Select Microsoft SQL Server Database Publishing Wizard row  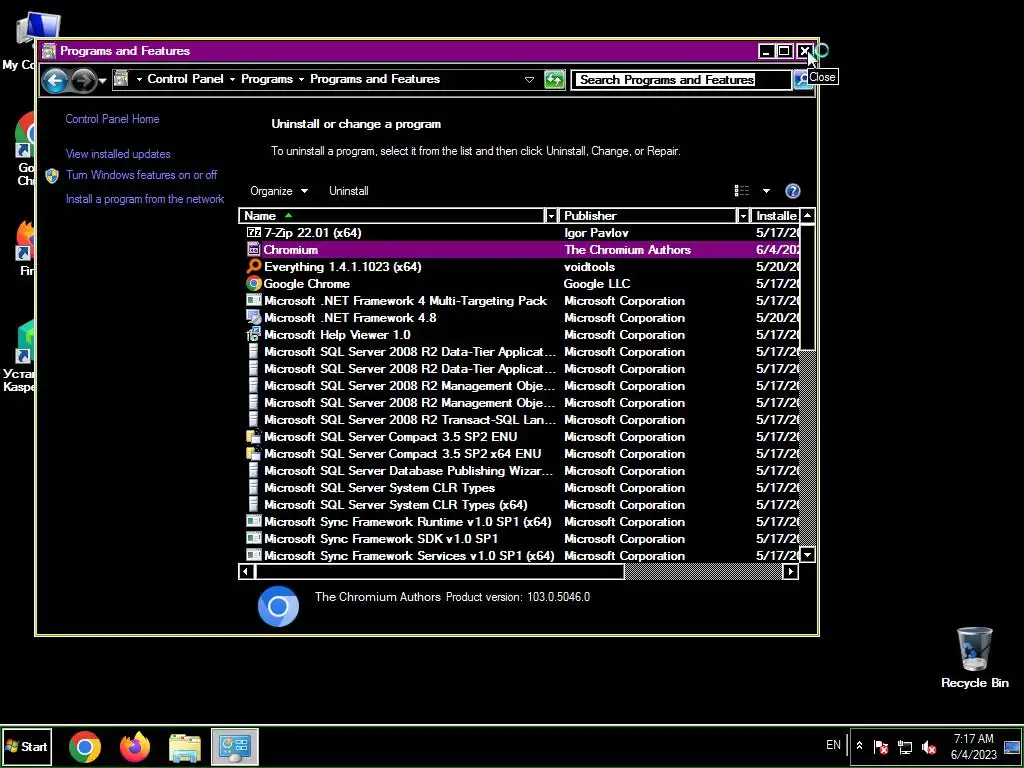519,471
